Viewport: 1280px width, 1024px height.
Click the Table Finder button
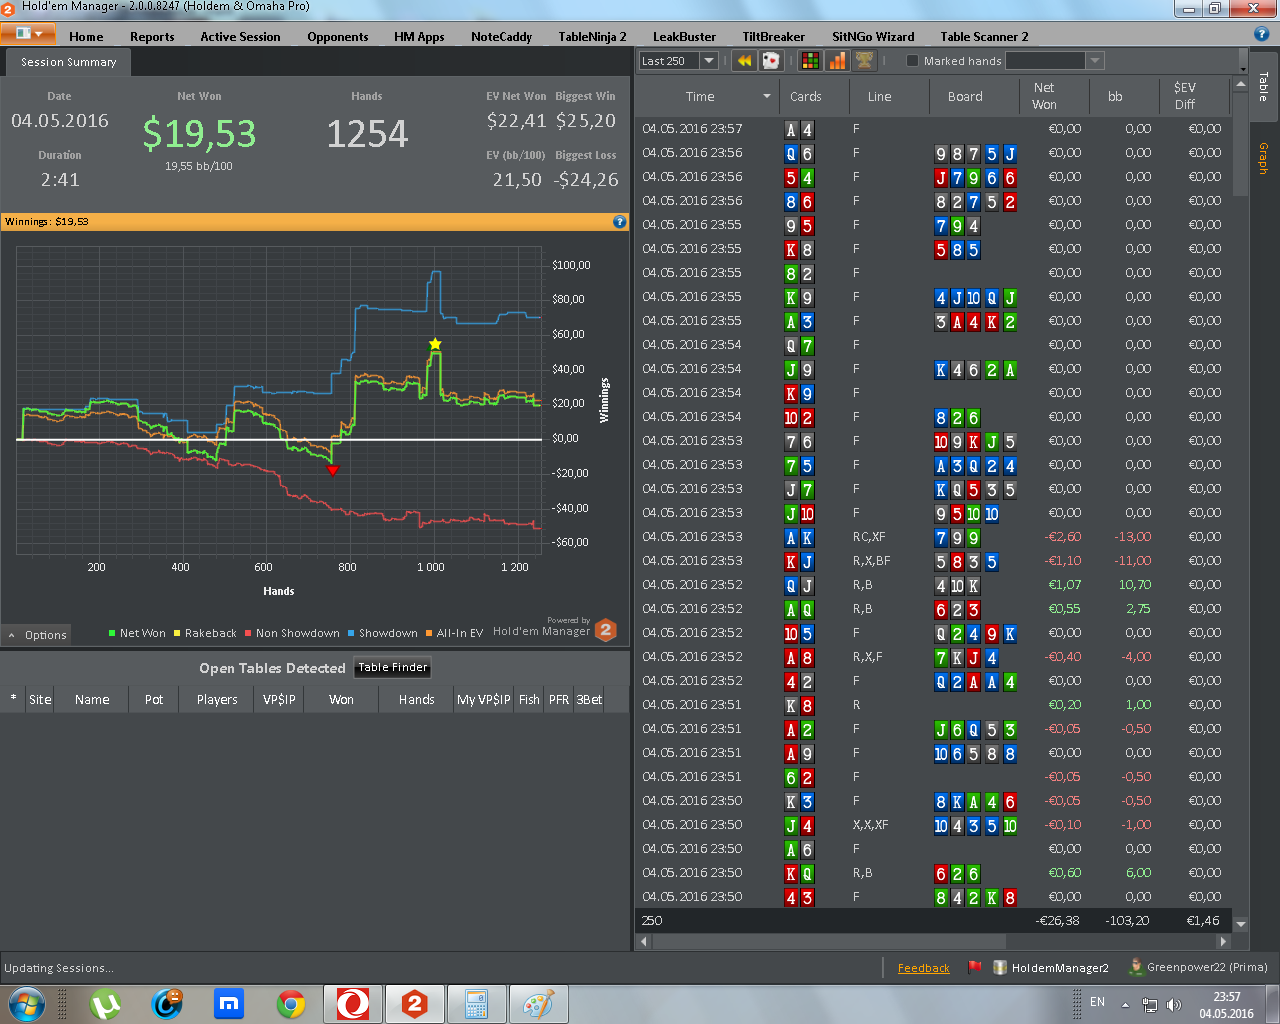pos(393,668)
